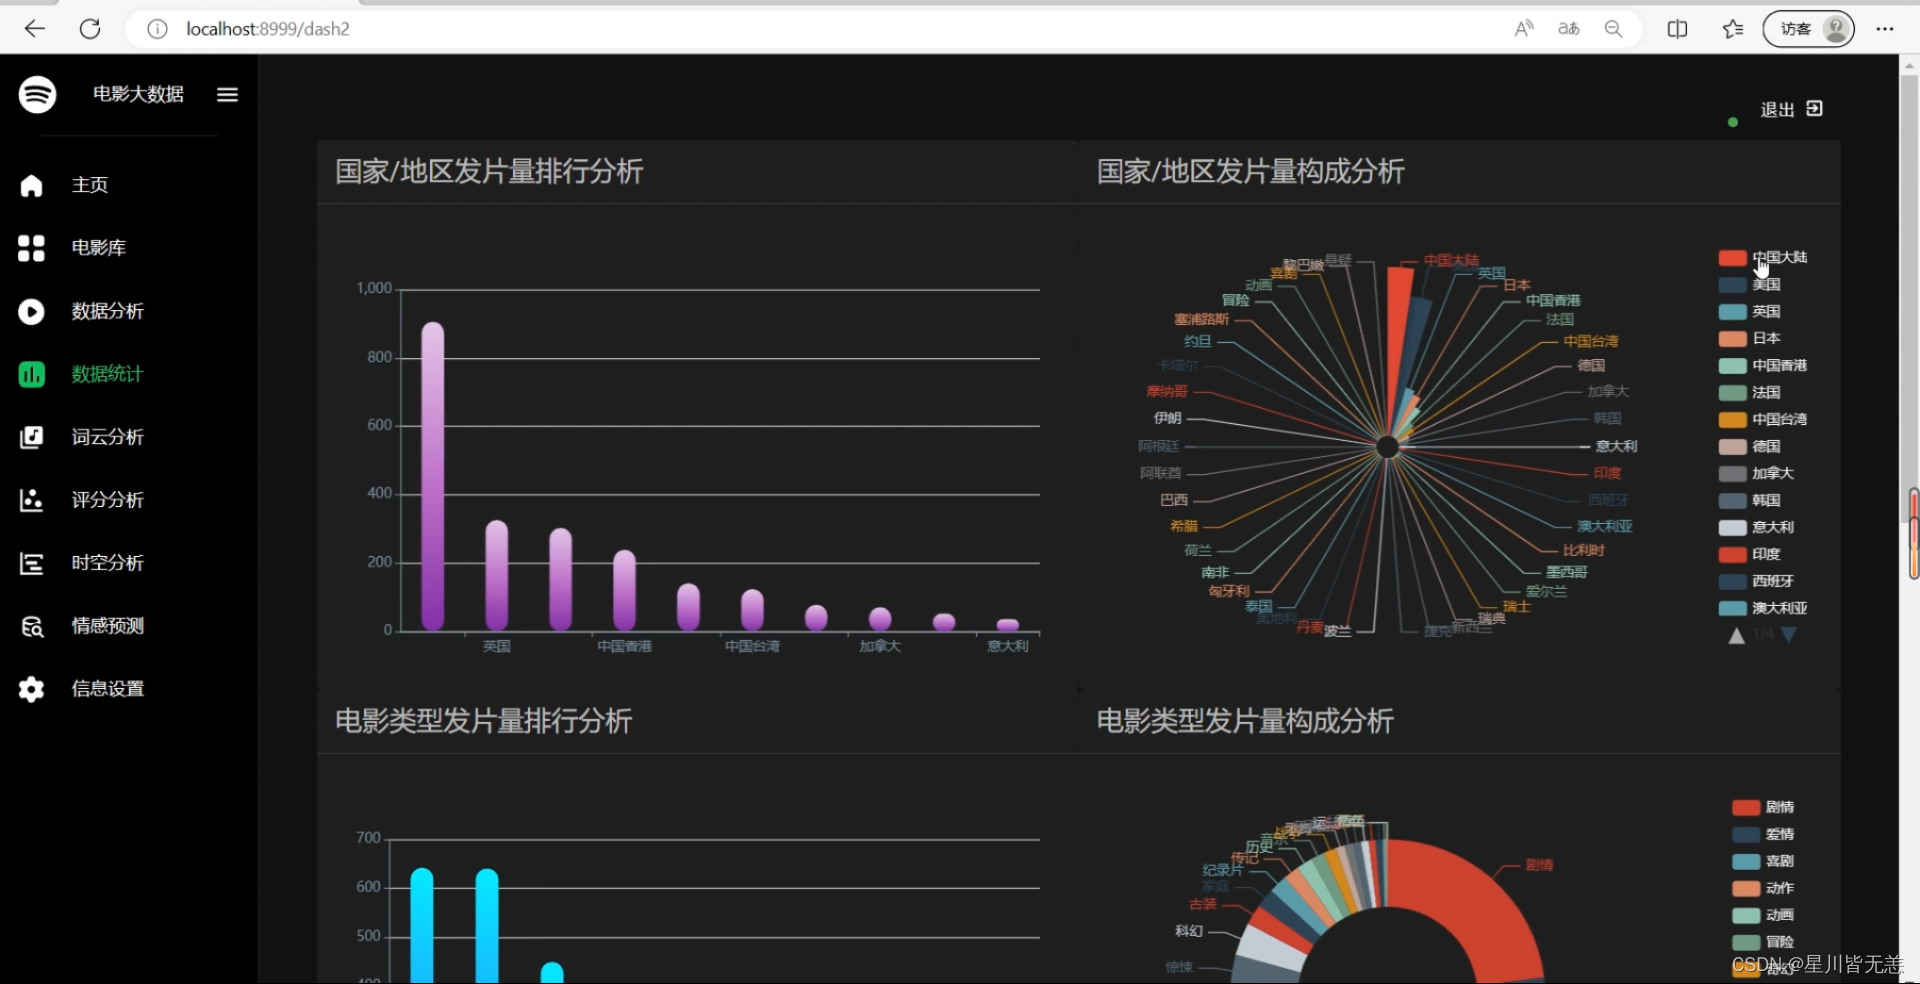Click the grid icon for 电影库
This screenshot has height=984, width=1920.
coord(31,248)
